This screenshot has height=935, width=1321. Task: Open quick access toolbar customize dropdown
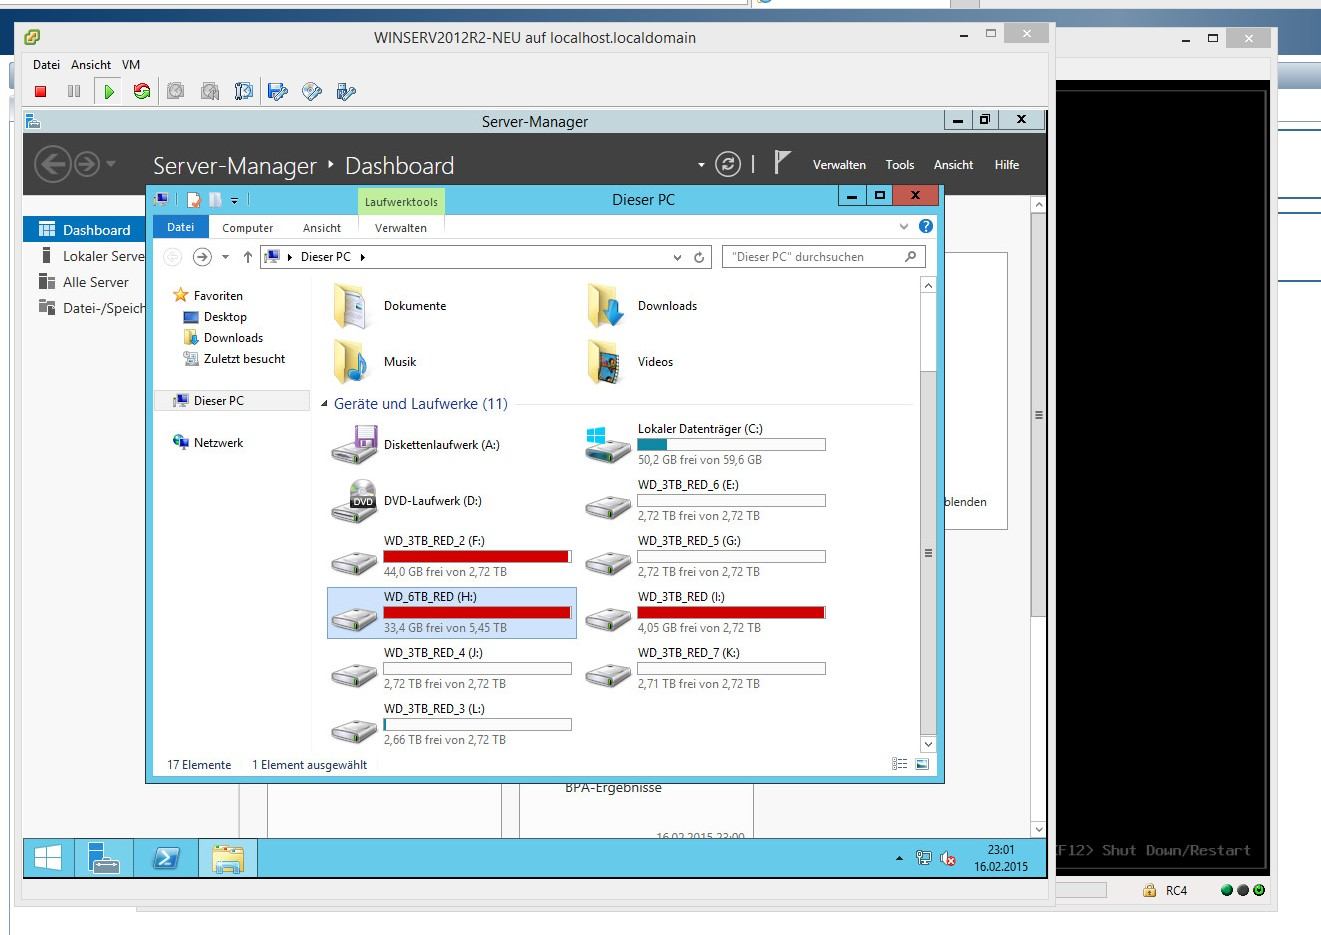[x=234, y=200]
